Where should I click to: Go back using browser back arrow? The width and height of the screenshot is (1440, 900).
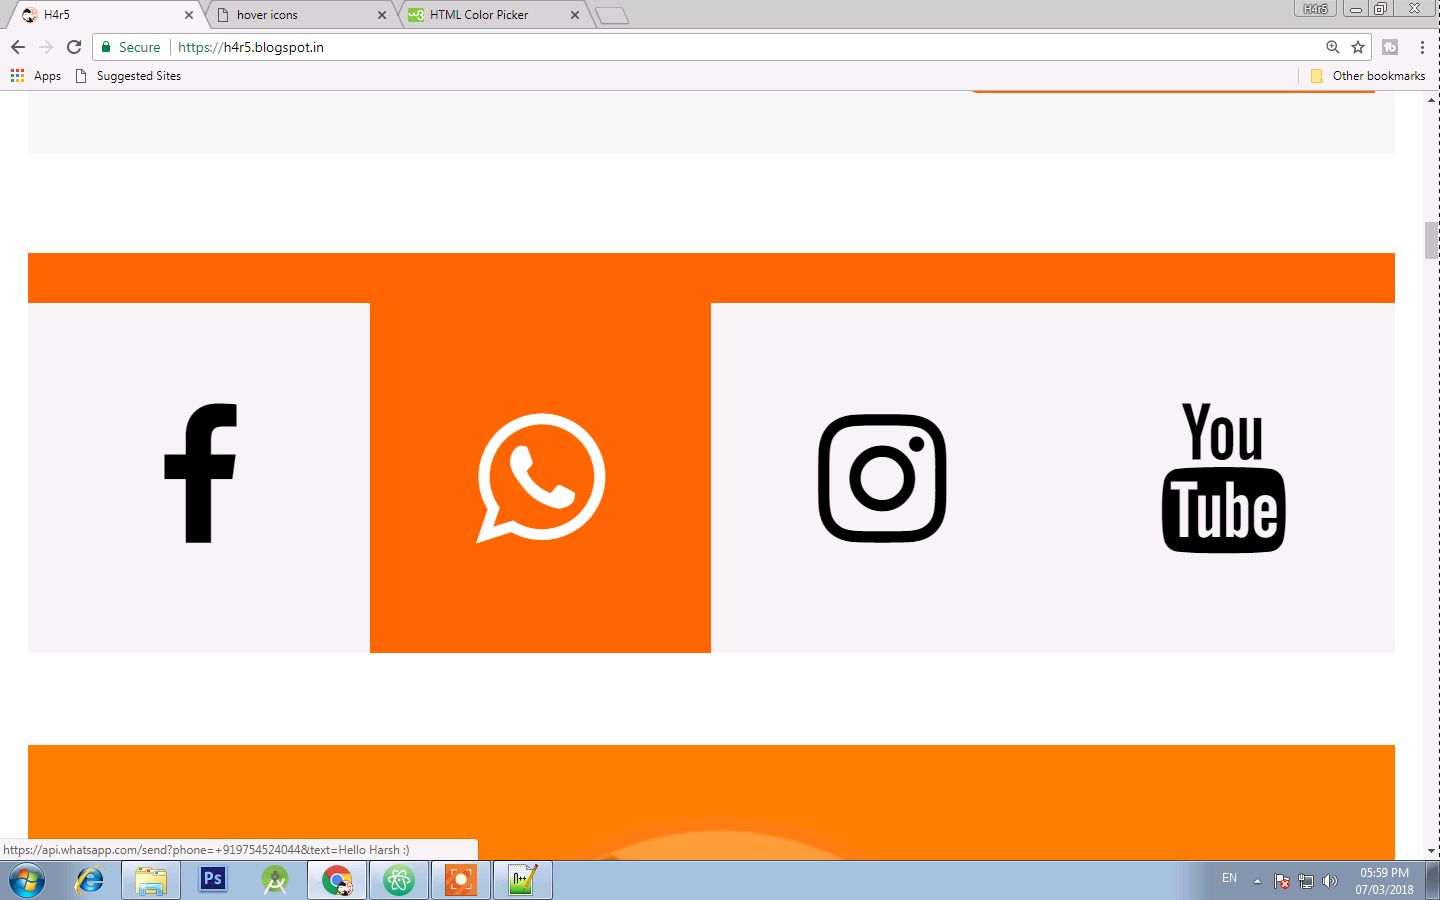click(18, 47)
